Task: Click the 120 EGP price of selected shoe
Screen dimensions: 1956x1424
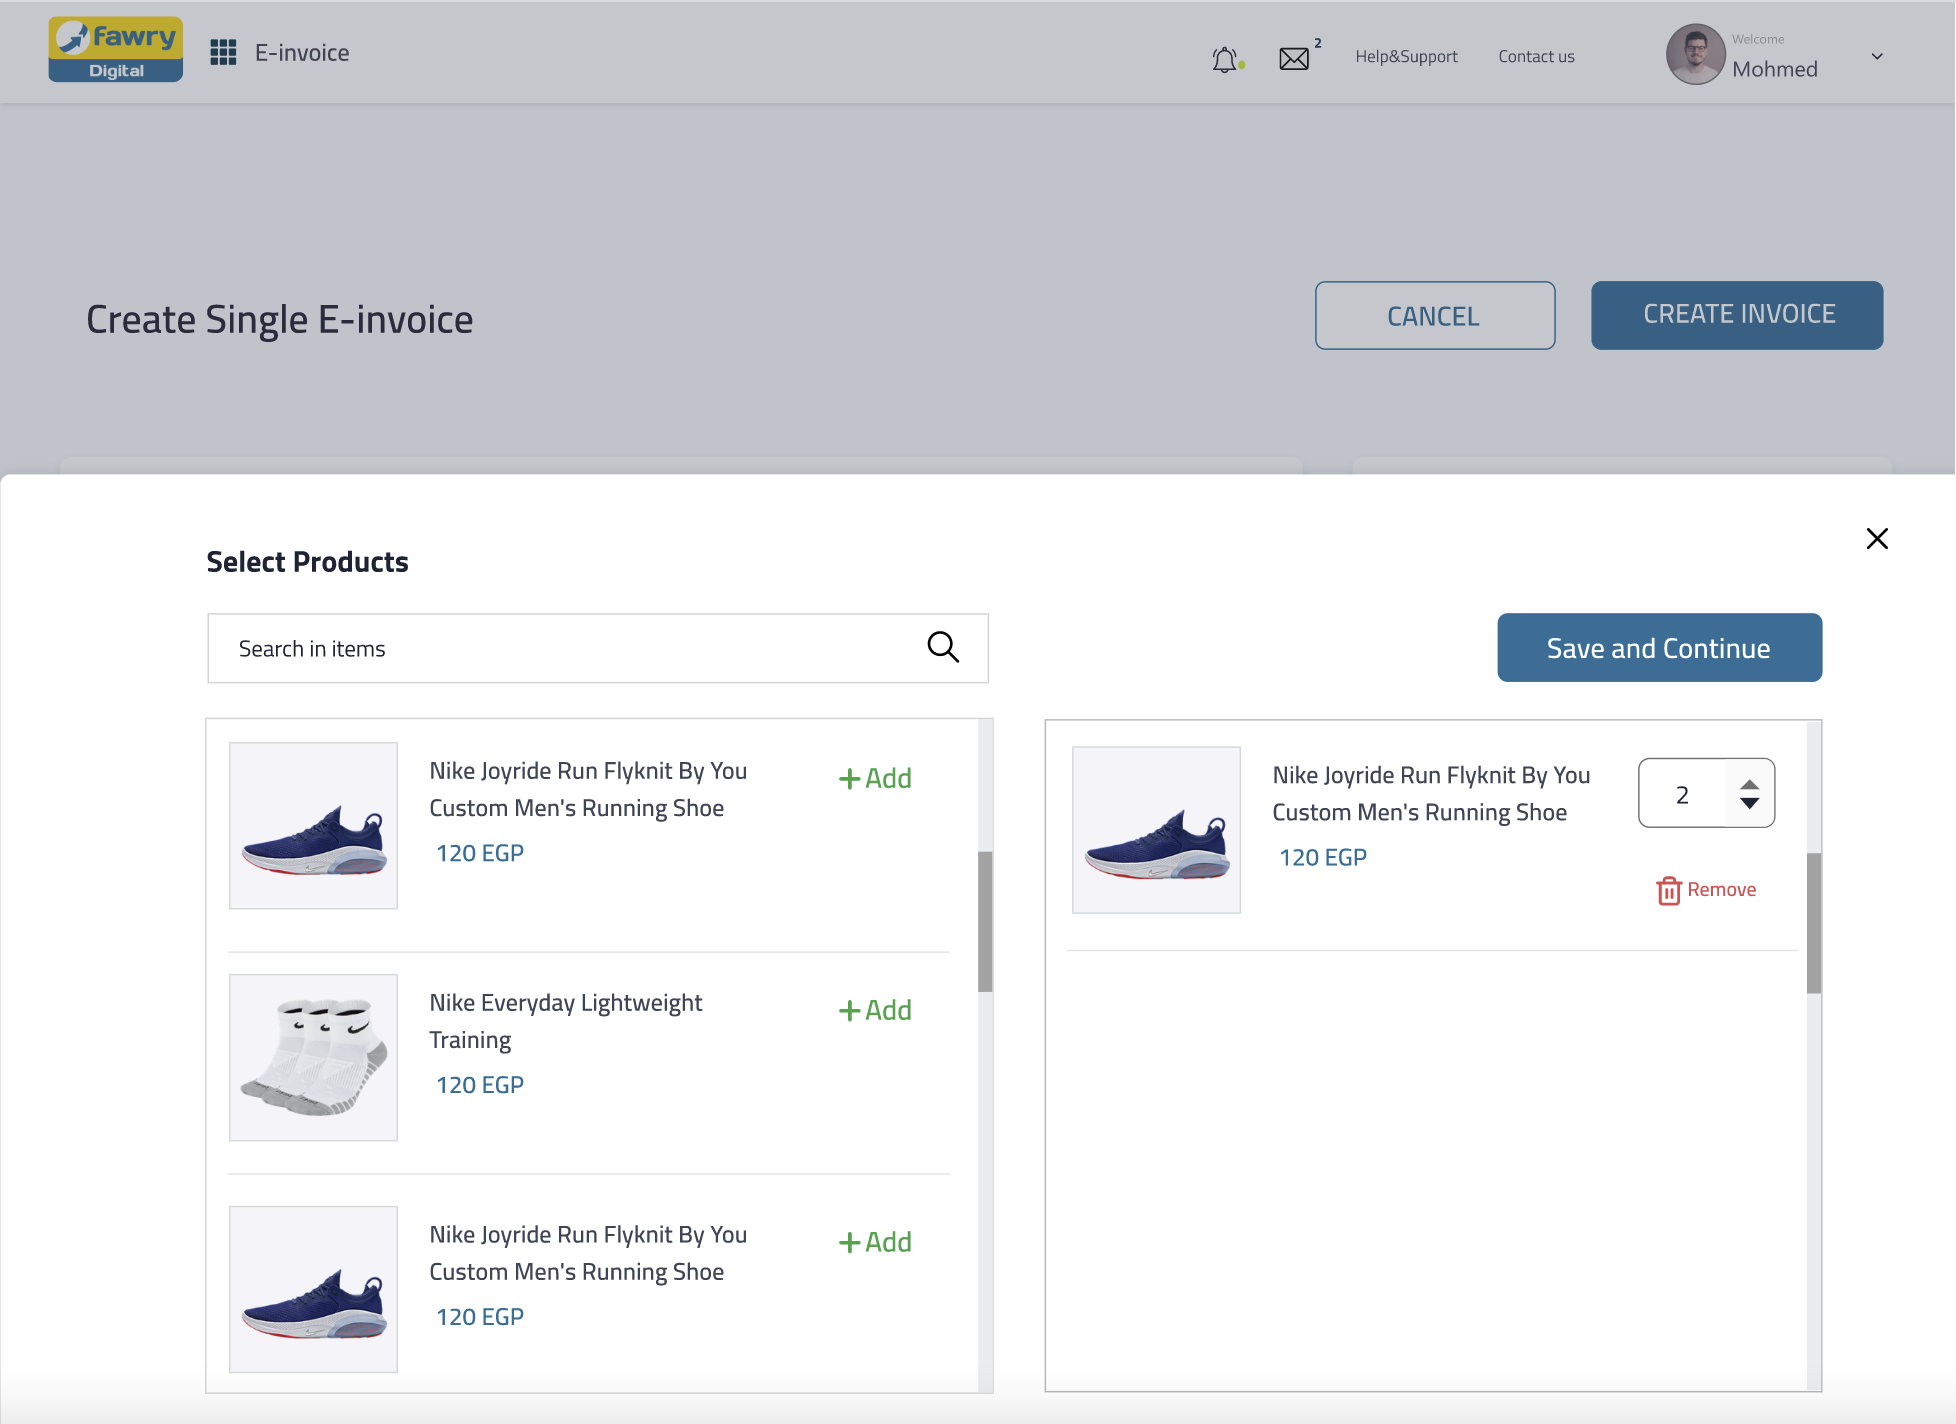Action: 1323,857
